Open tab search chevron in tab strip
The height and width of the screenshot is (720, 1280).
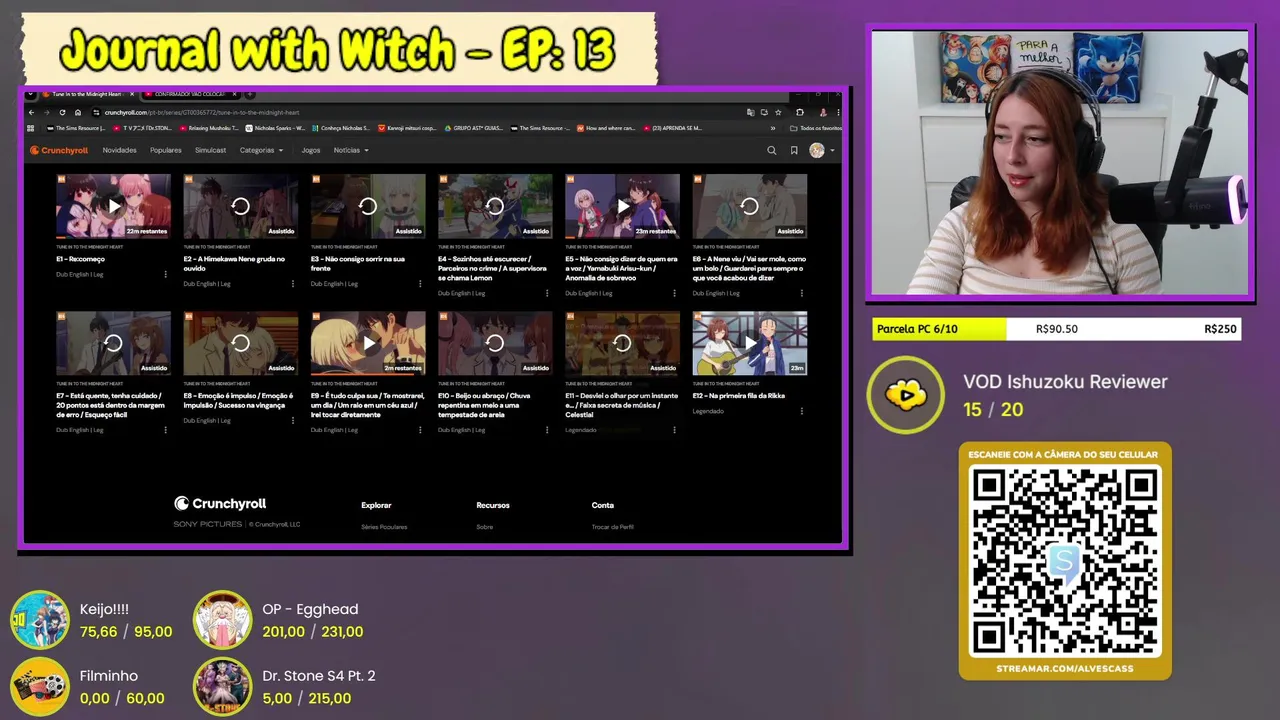tap(31, 94)
